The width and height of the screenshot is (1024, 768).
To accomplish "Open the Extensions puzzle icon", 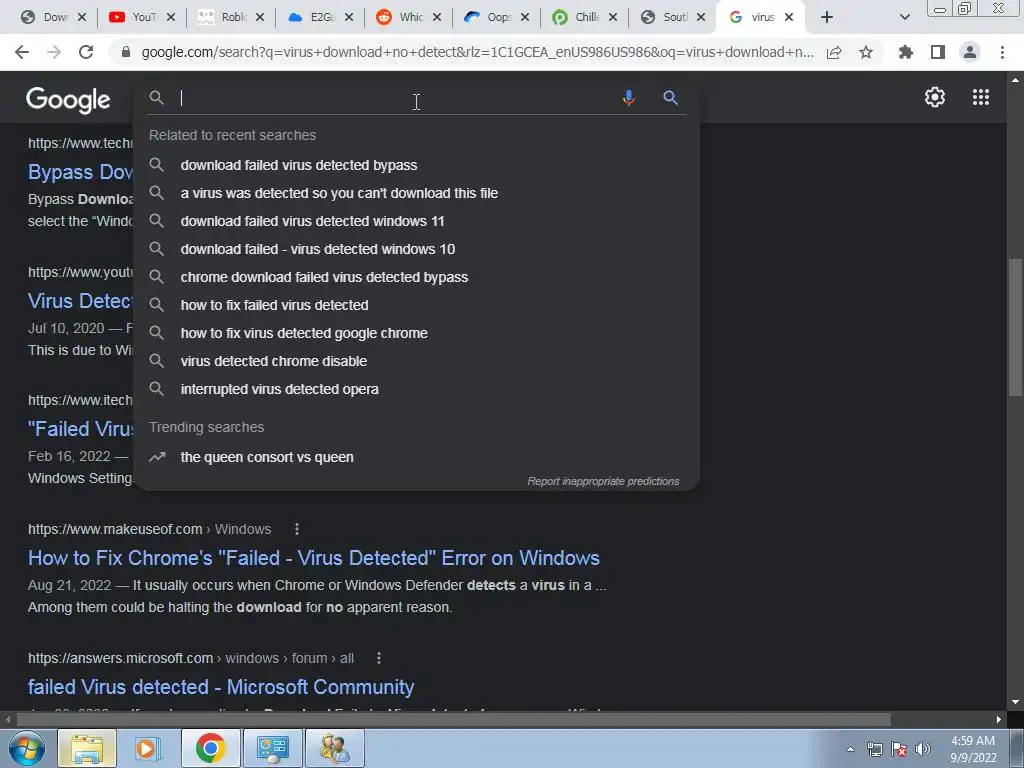I will [x=905, y=52].
